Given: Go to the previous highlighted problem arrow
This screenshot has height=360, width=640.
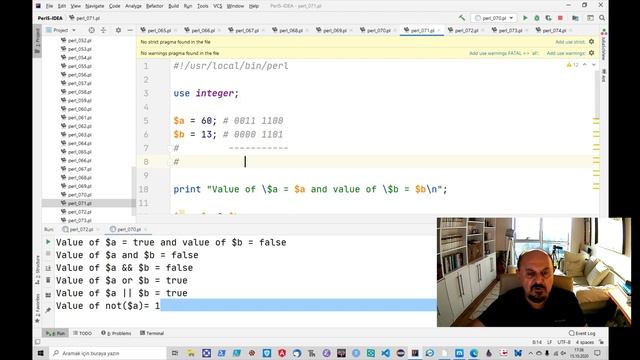Looking at the screenshot, I should 584,65.
